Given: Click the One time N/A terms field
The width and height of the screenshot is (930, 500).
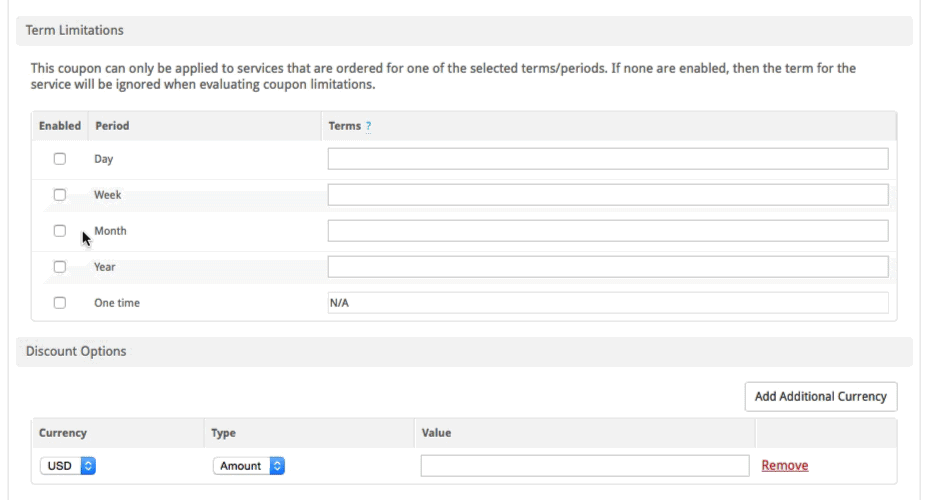Looking at the screenshot, I should click(x=608, y=303).
